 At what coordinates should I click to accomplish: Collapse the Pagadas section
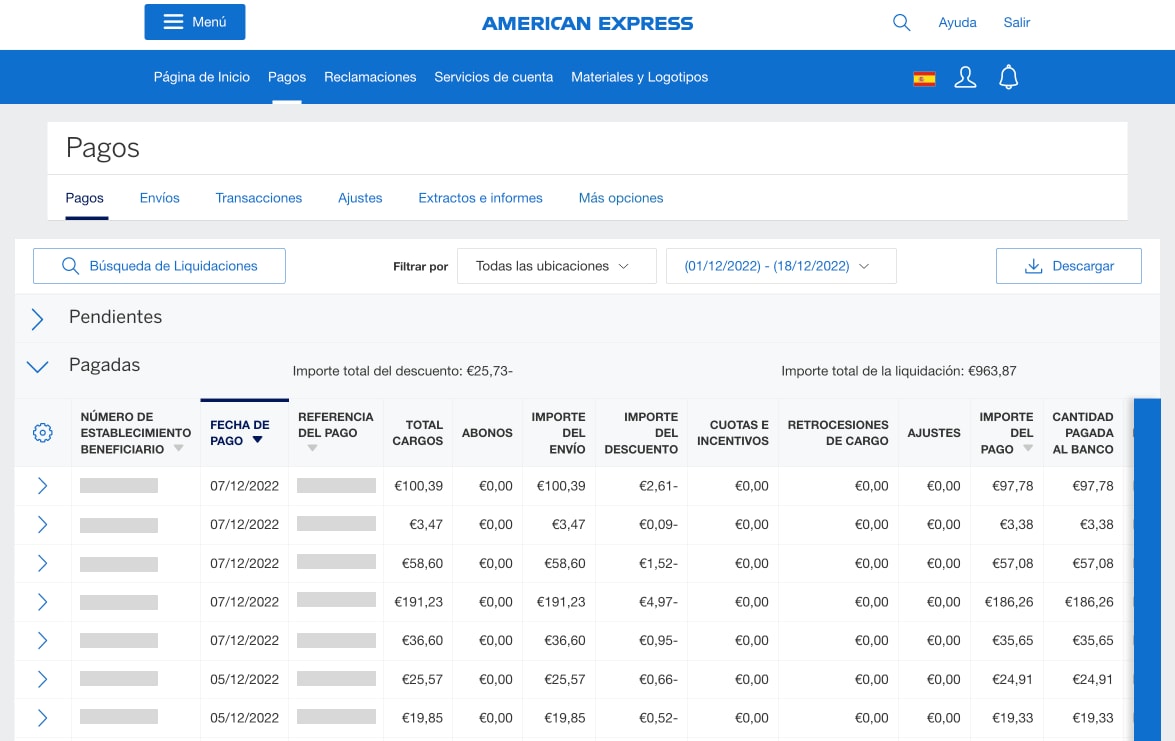click(38, 367)
